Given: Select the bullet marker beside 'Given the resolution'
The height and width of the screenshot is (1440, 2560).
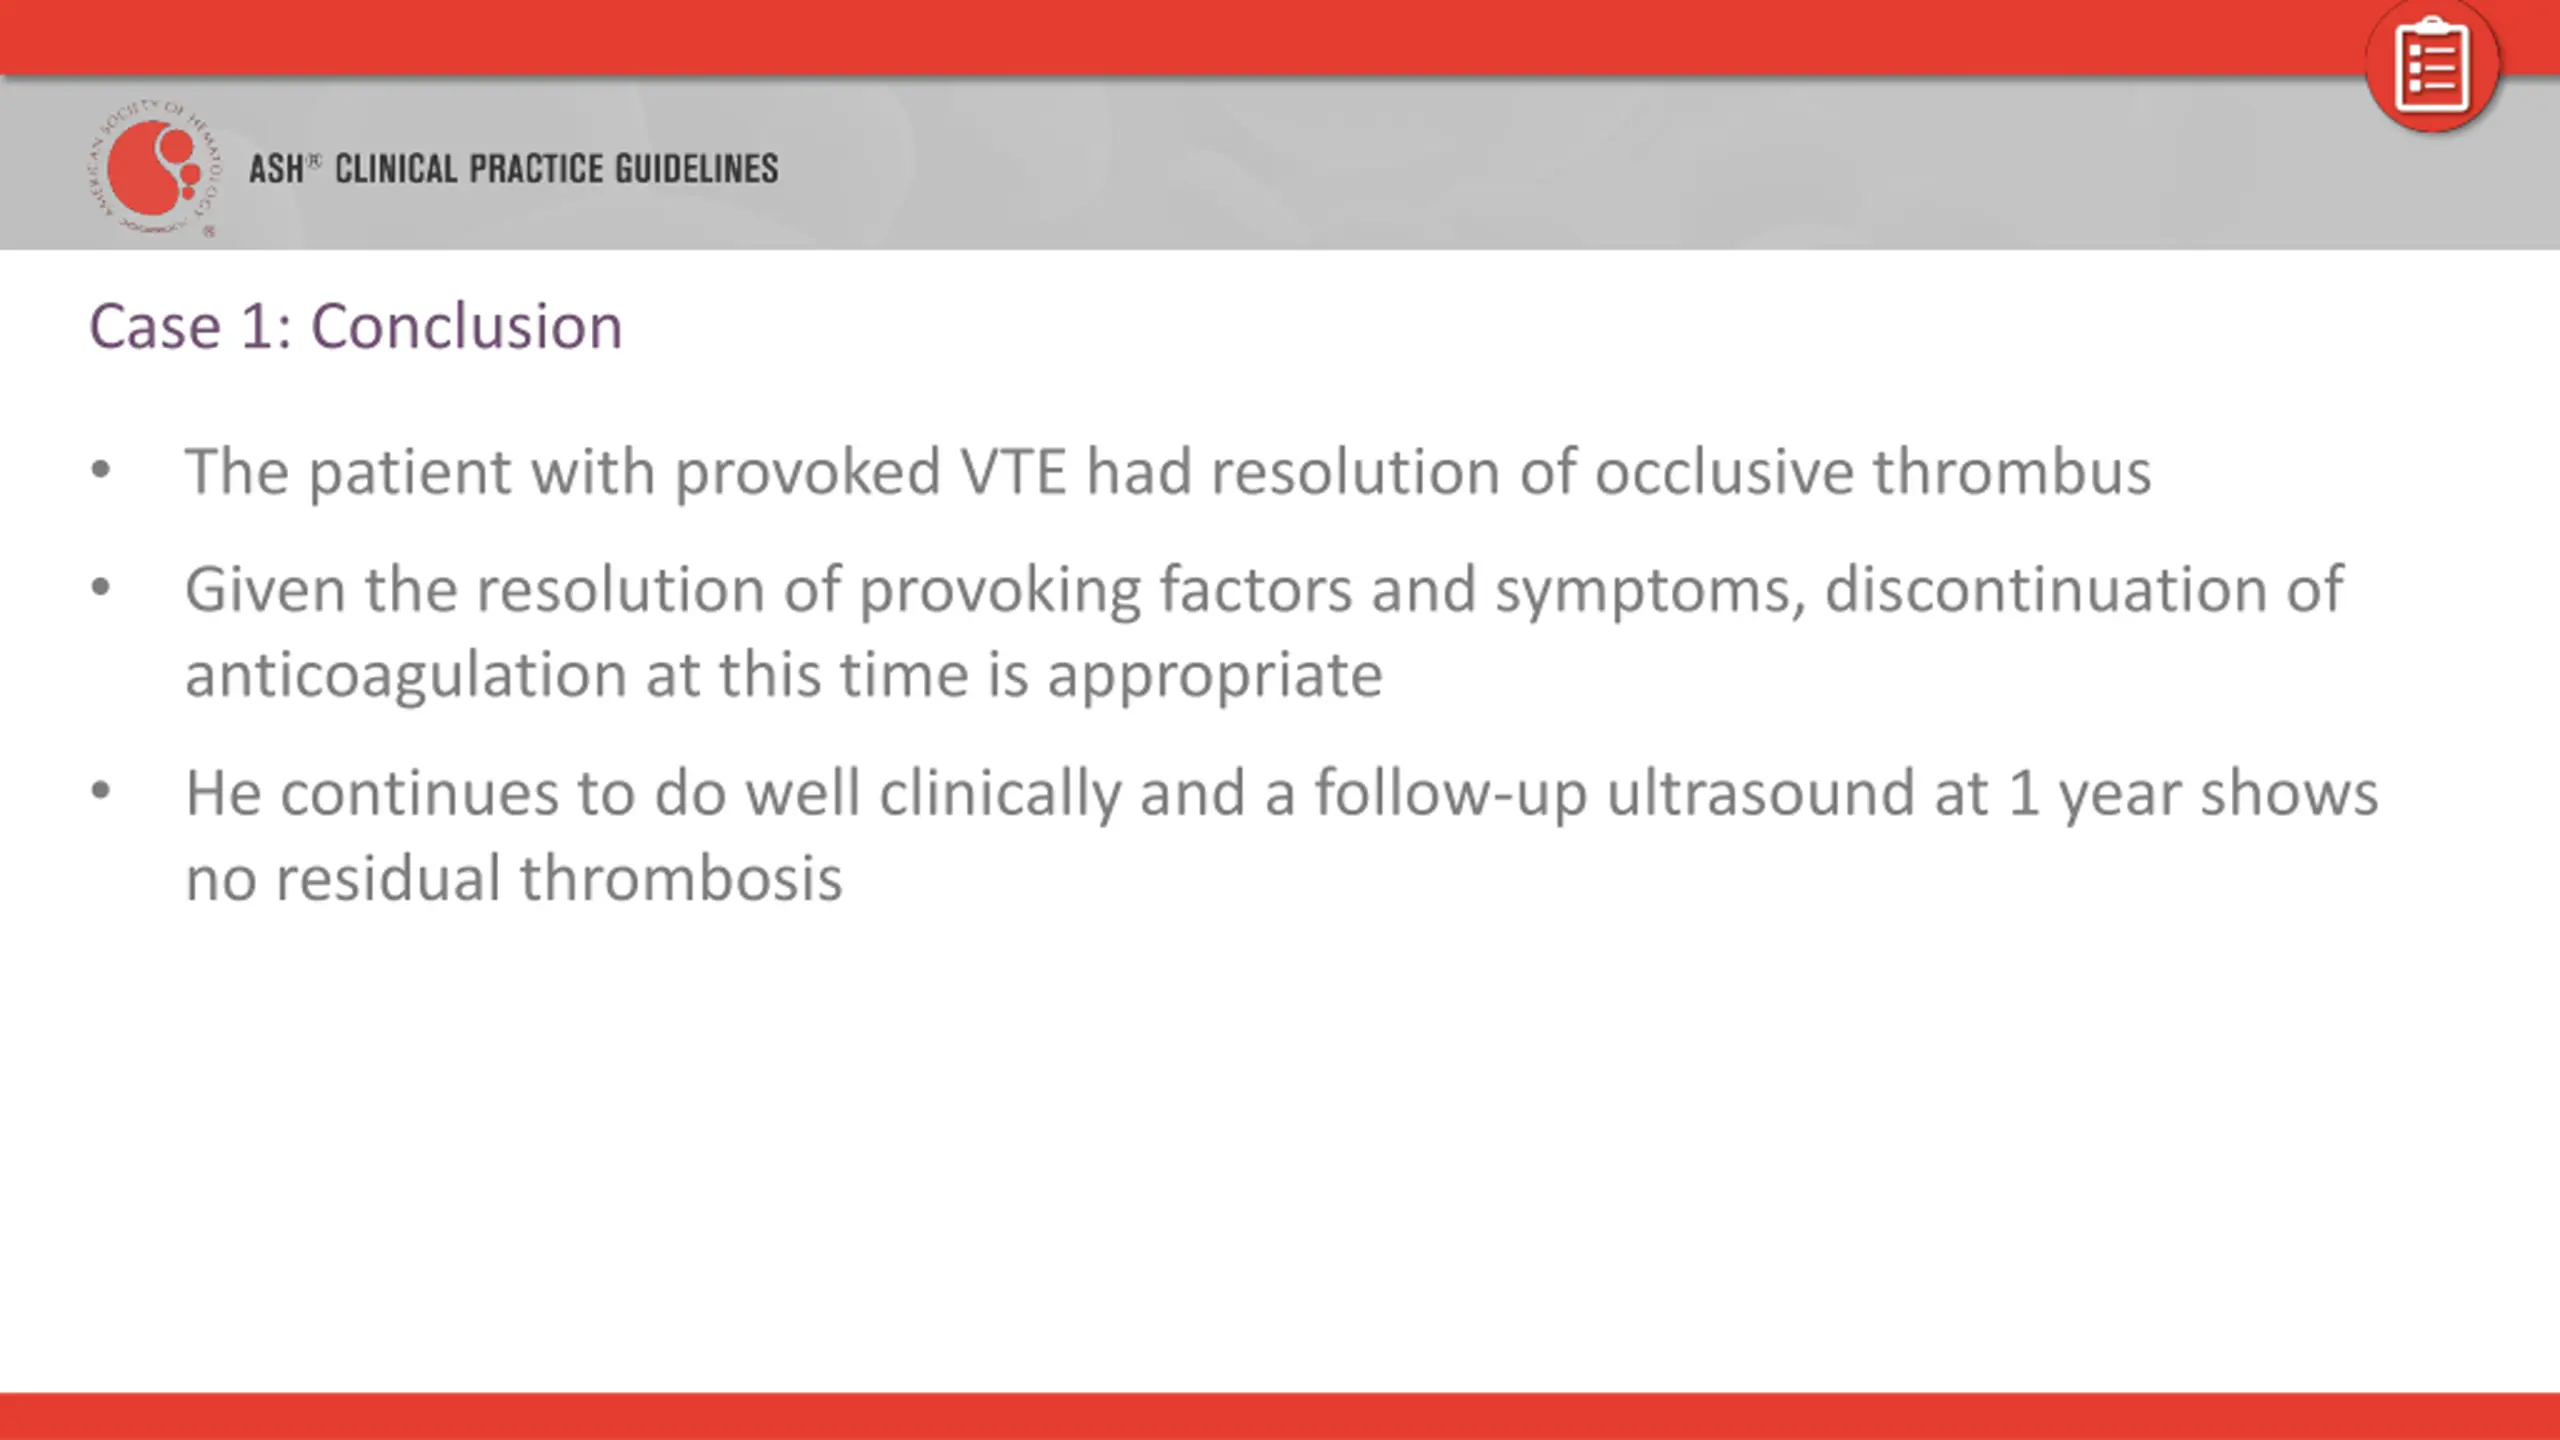Looking at the screenshot, I should tap(100, 588).
